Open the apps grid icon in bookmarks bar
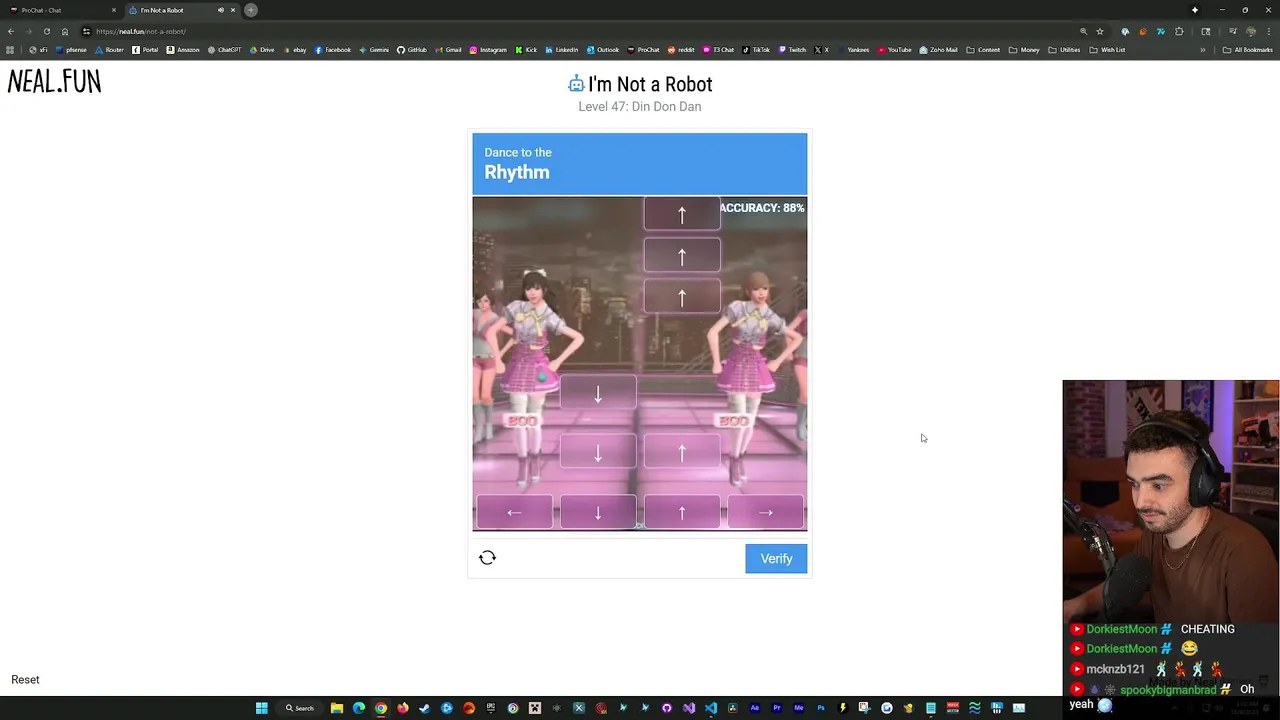Image resolution: width=1280 pixels, height=720 pixels. click(x=10, y=50)
